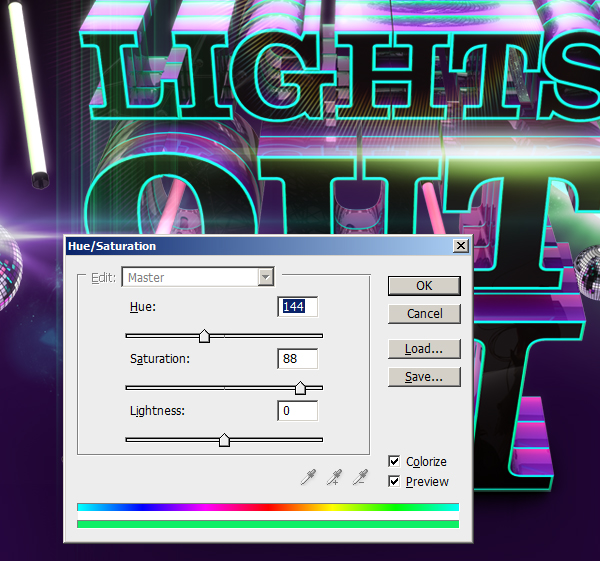Click the Saturation value field
Image resolution: width=600 pixels, height=561 pixels.
tap(297, 359)
